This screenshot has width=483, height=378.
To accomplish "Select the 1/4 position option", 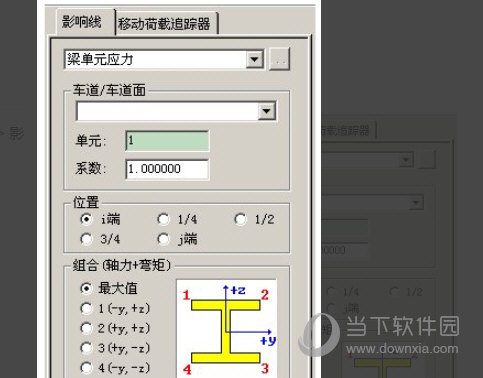I will pos(163,219).
